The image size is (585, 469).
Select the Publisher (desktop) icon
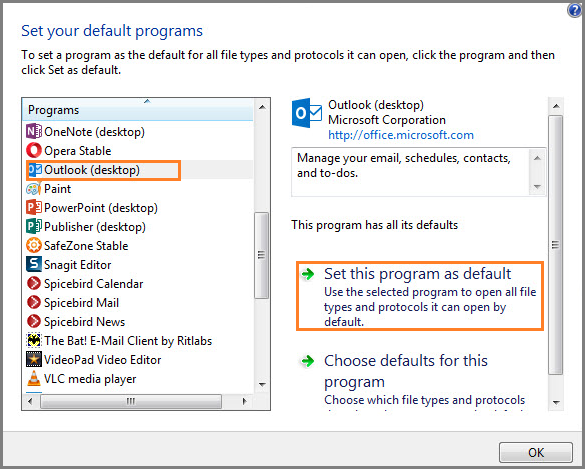pos(34,227)
